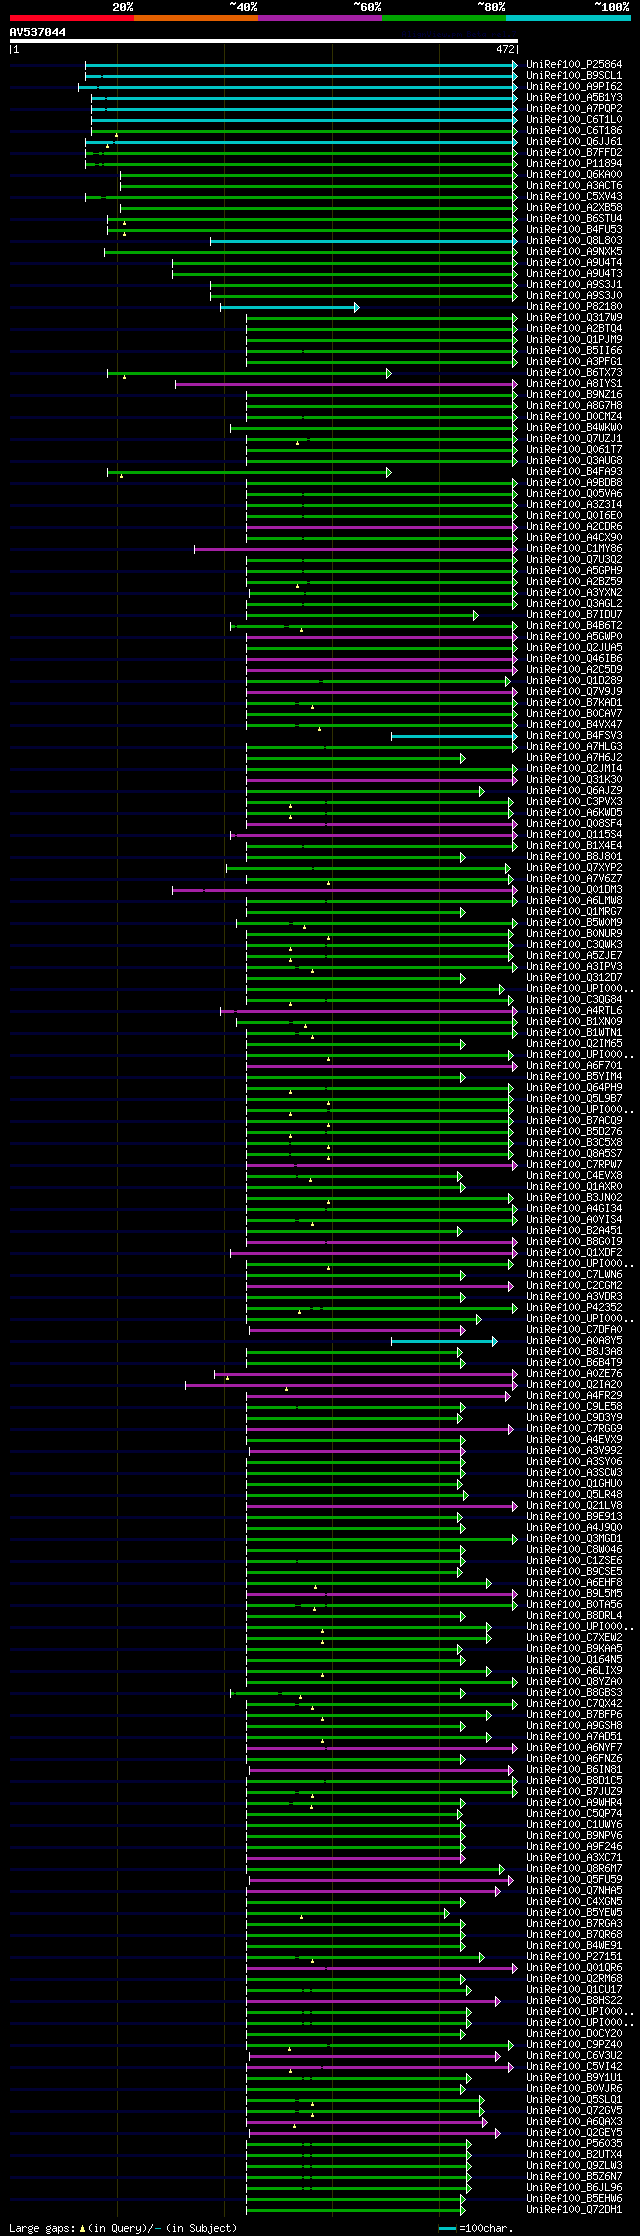Select the UniRef100_A3ACT6 label

pos(574,186)
